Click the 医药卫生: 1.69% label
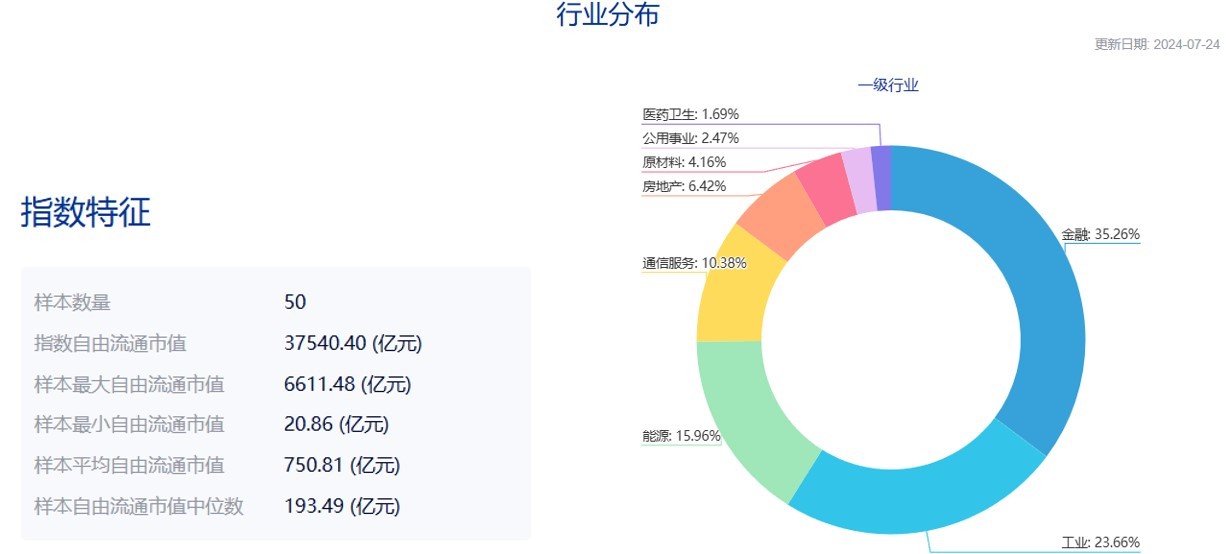1226x554 pixels. tap(691, 114)
